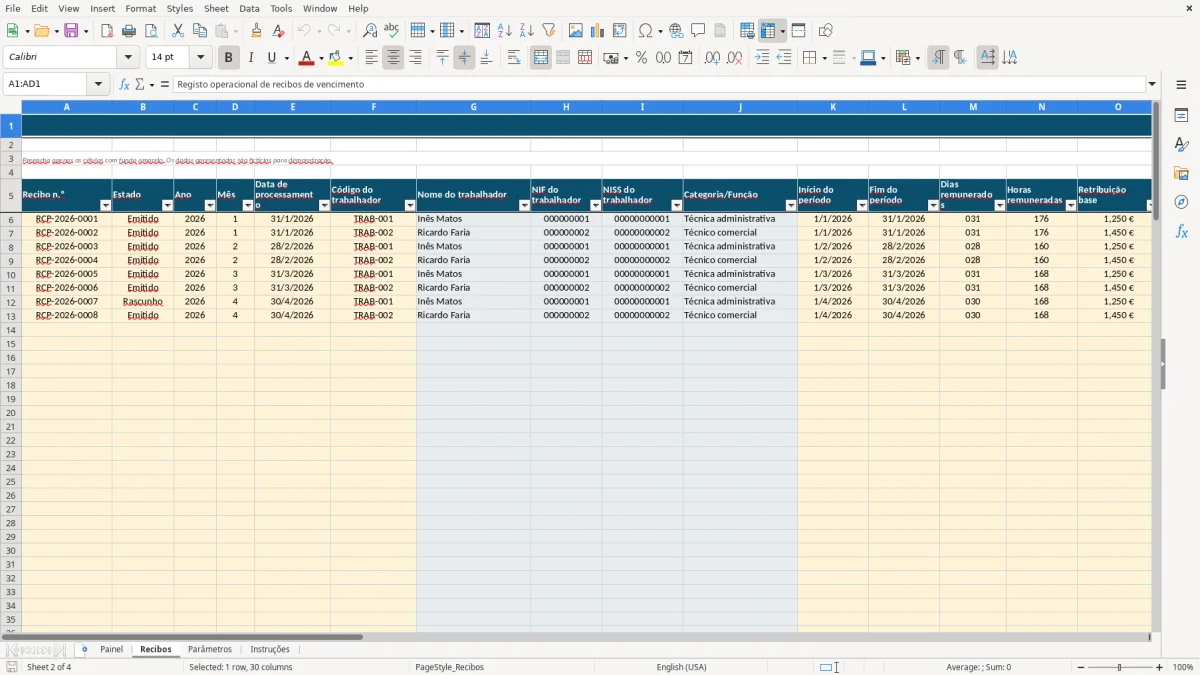The image size is (1200, 675).
Task: Cut the selected cells
Action: 178,31
